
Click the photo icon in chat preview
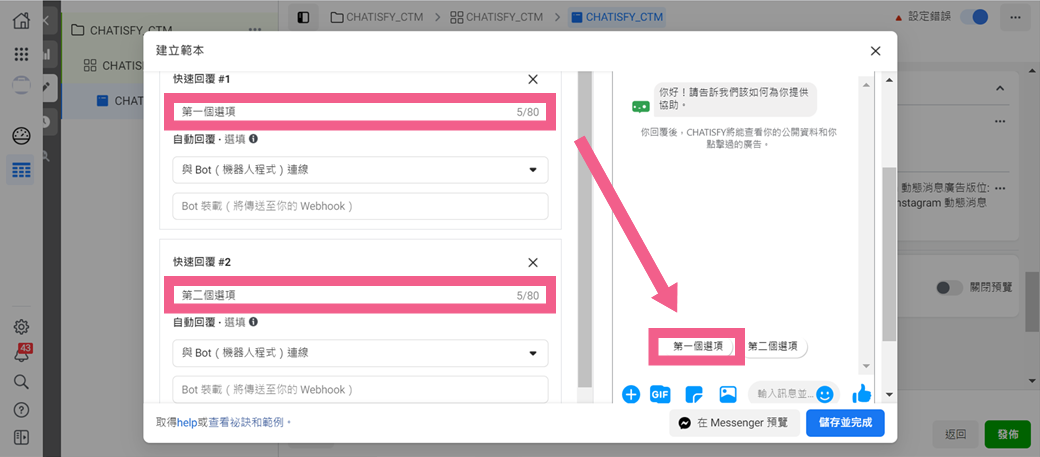click(x=728, y=394)
